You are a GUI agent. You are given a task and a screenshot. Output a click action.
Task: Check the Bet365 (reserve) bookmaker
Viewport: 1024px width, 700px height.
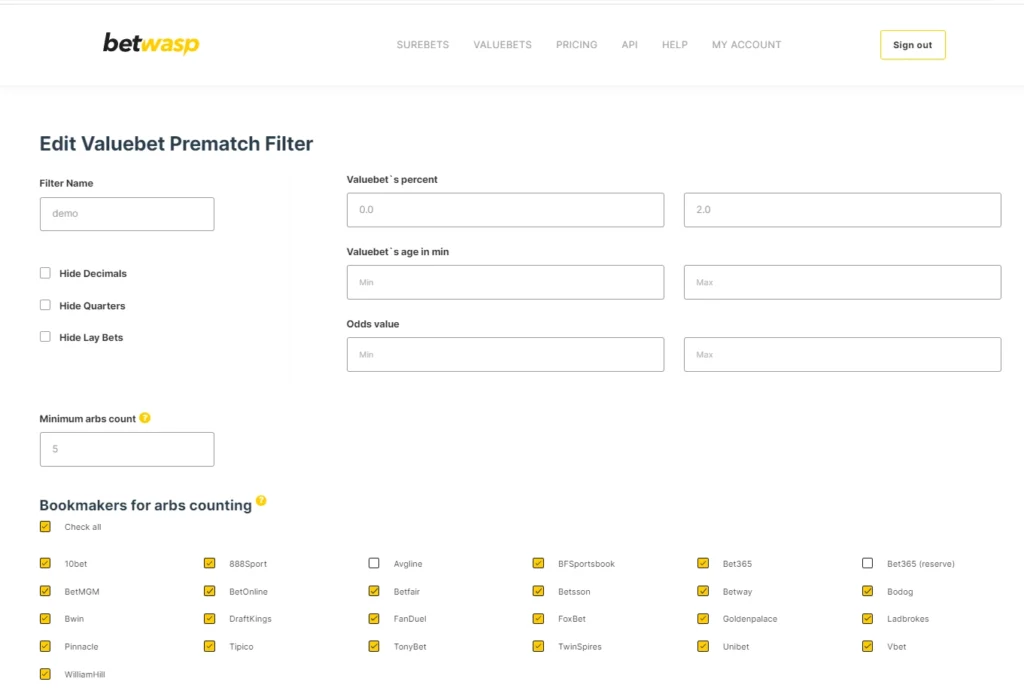(x=867, y=563)
